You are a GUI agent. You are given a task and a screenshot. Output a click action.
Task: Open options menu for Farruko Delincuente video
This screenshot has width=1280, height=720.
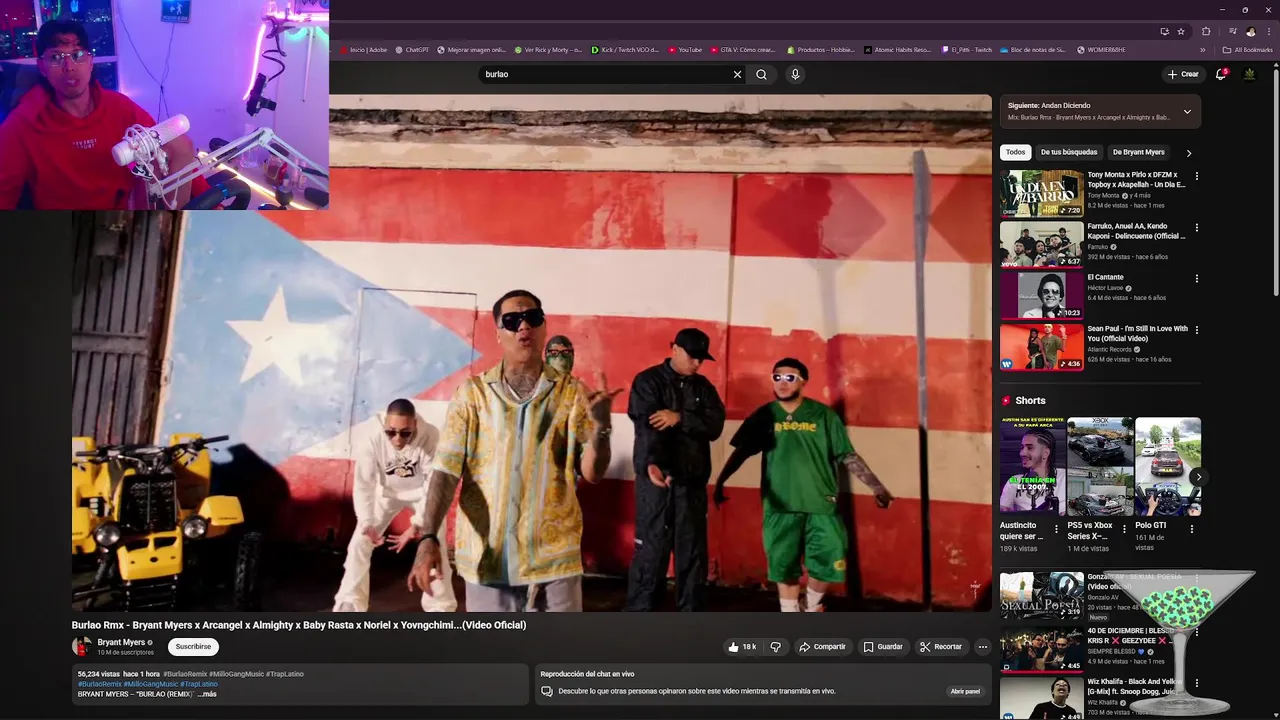tap(1196, 227)
